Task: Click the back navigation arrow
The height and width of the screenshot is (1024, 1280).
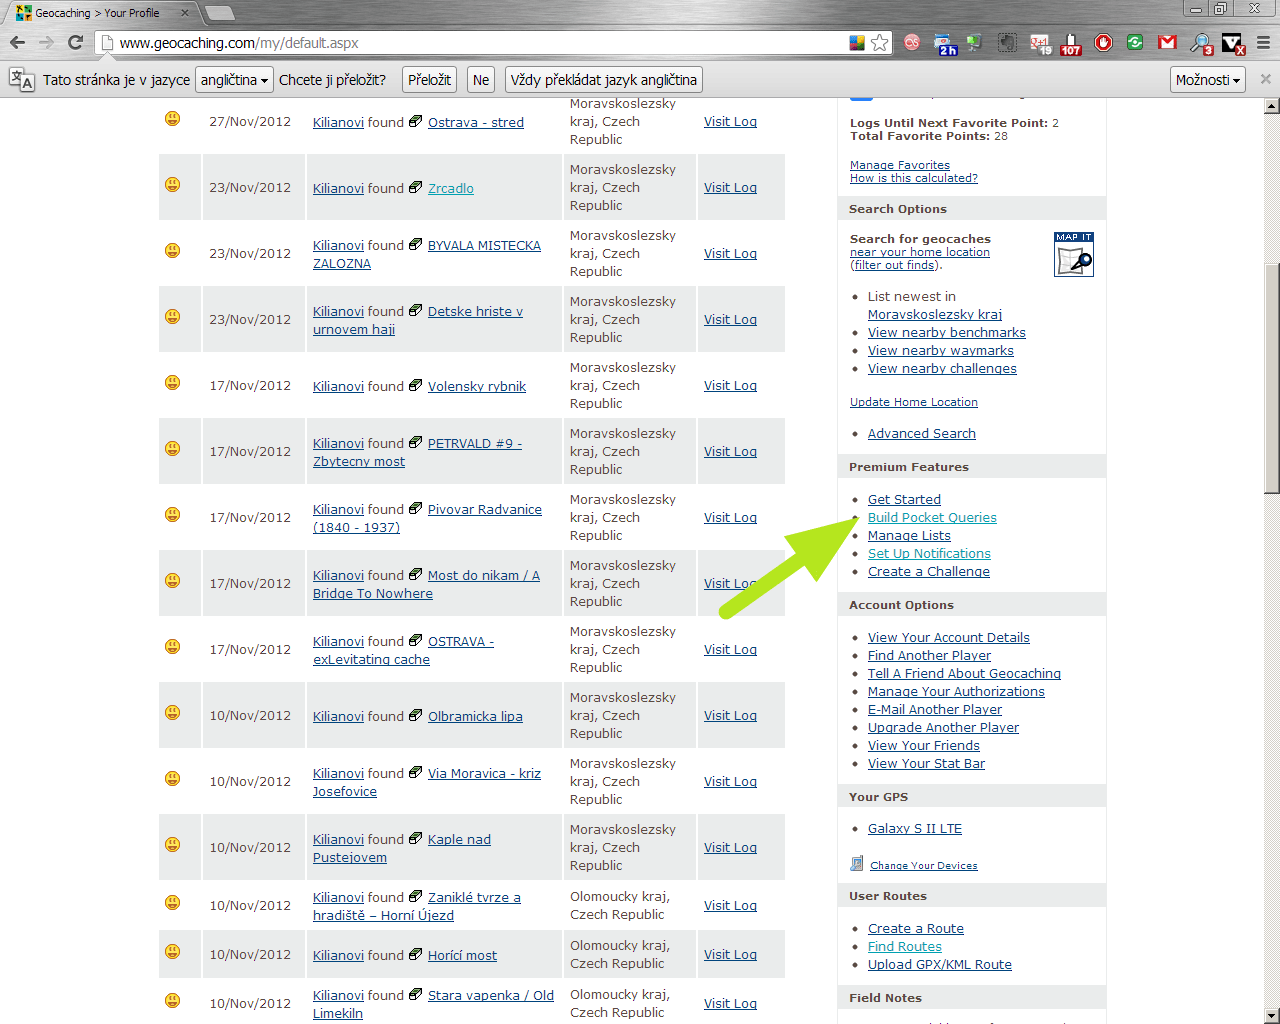Action: (17, 42)
